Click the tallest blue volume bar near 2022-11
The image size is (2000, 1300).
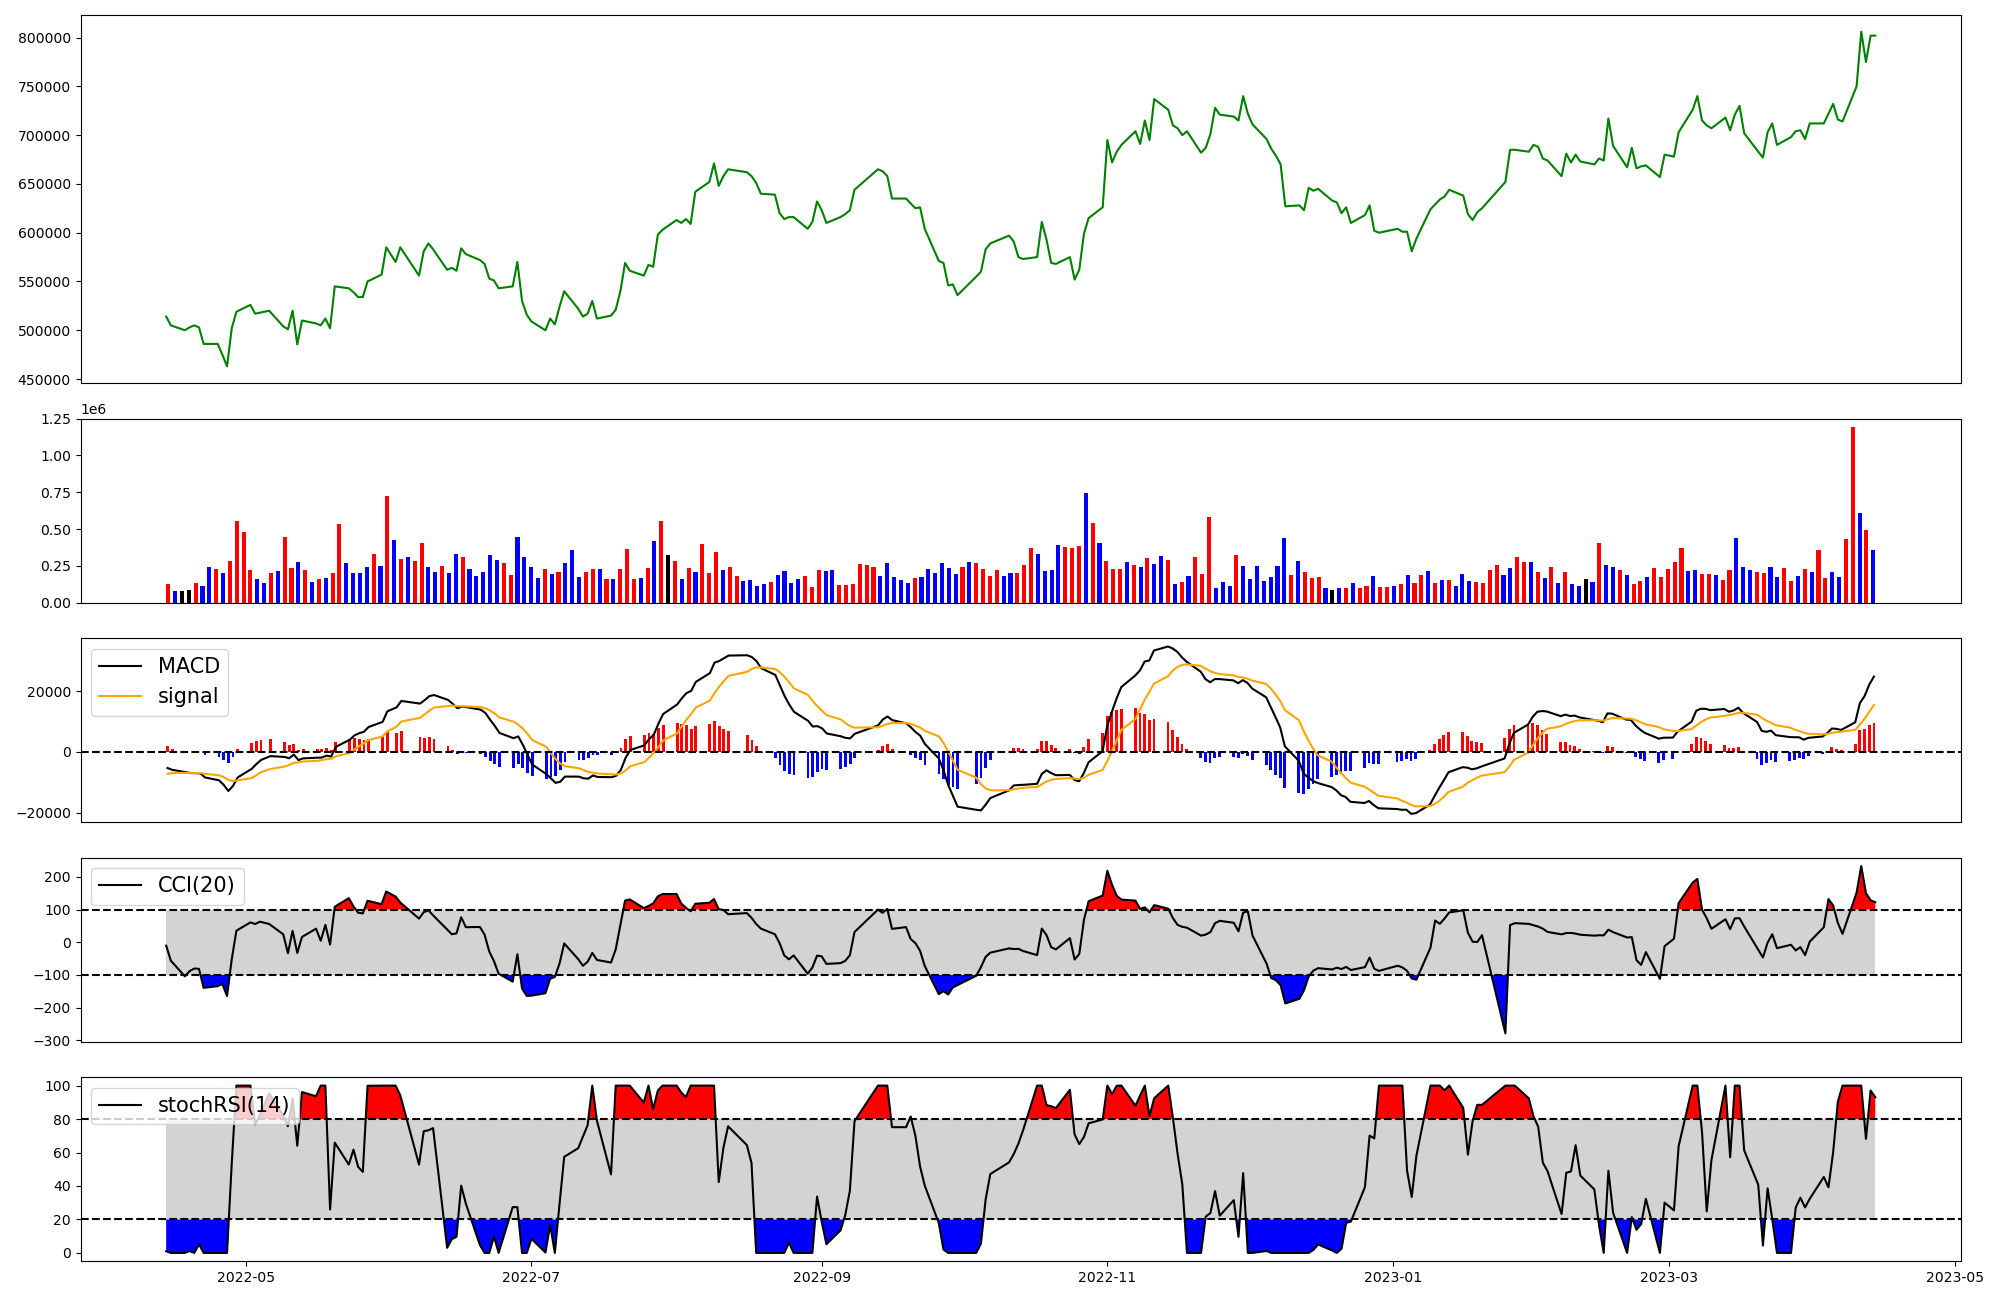pyautogui.click(x=1086, y=547)
